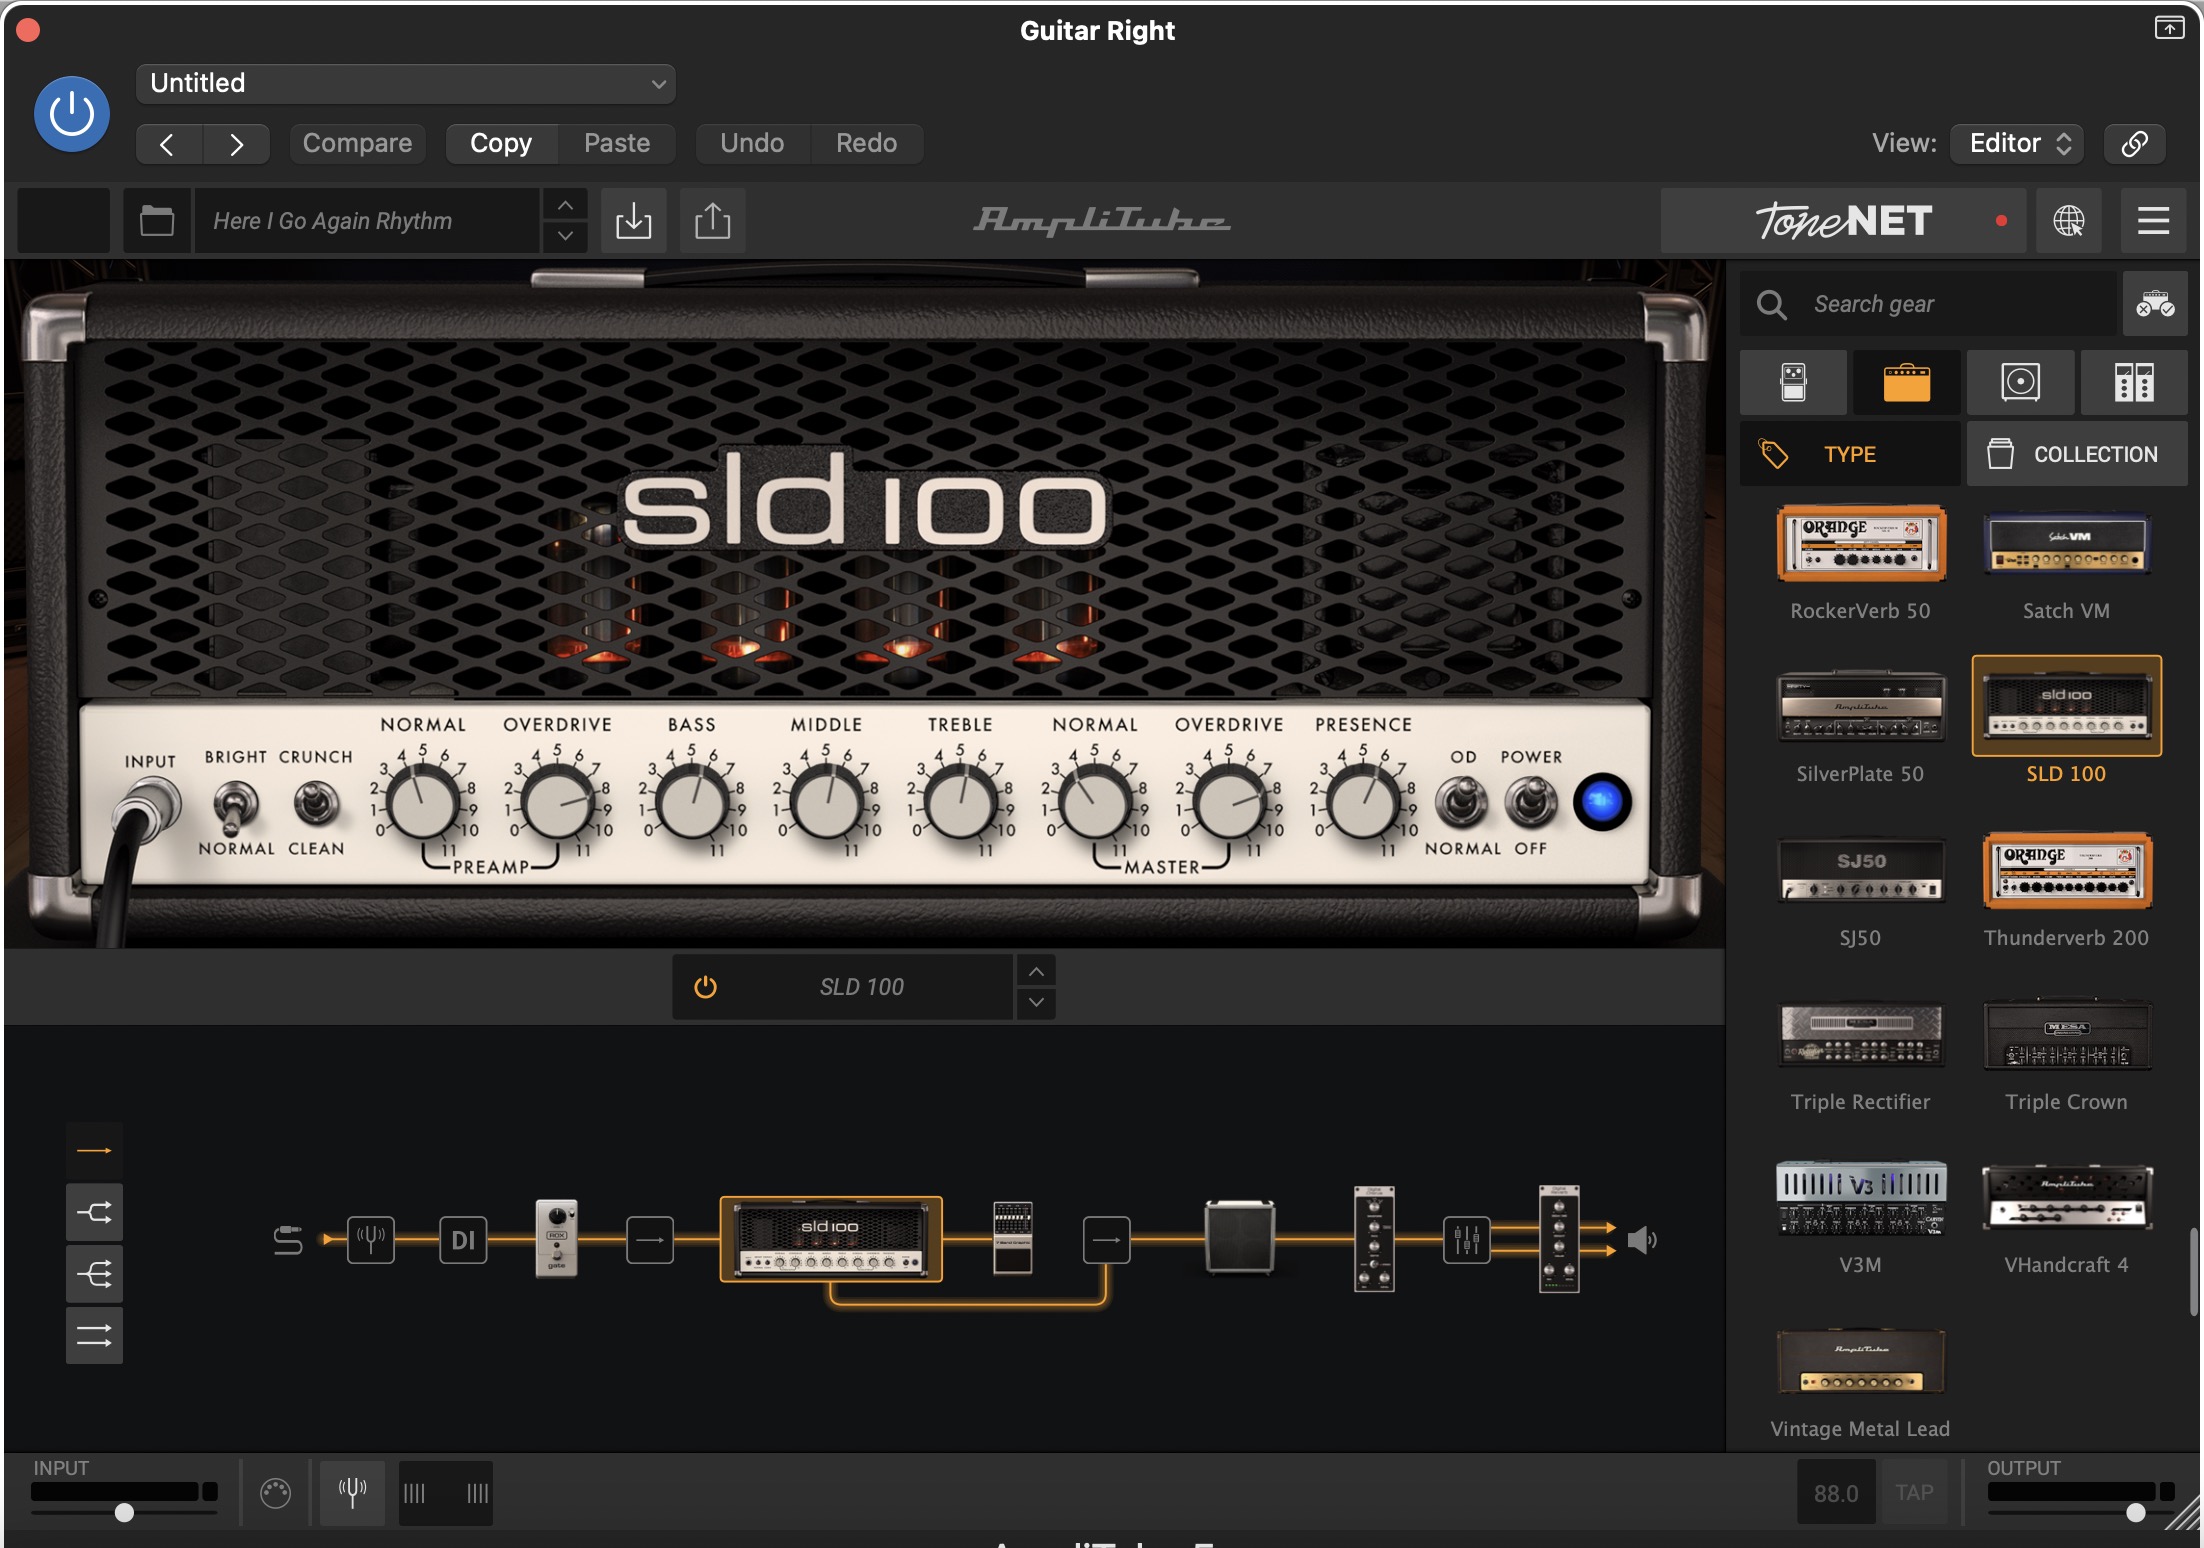The width and height of the screenshot is (2204, 1548).
Task: Select the Triple Rectifier amp
Action: coord(1860,1035)
